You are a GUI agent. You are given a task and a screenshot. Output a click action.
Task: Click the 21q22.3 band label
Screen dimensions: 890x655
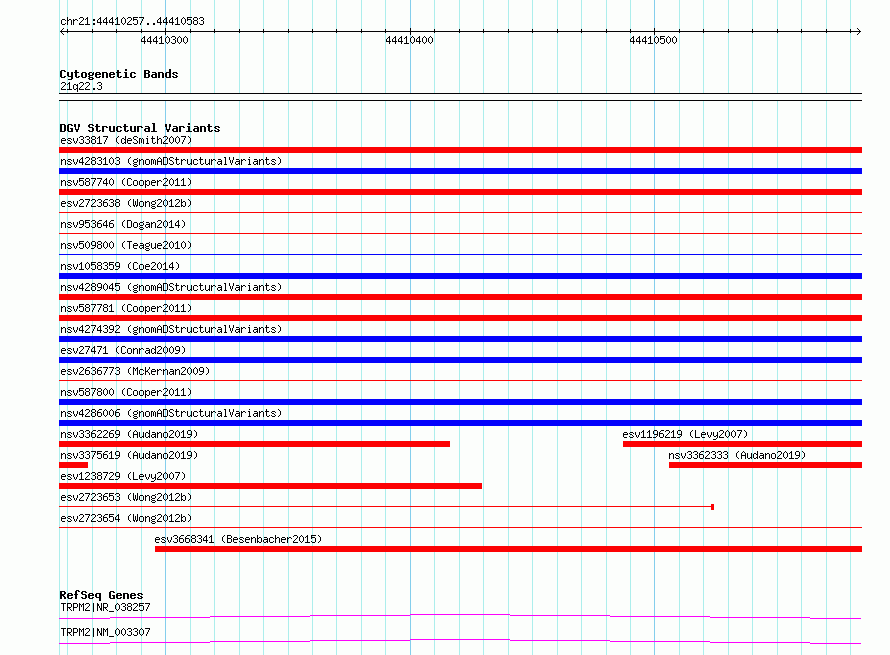pos(81,86)
